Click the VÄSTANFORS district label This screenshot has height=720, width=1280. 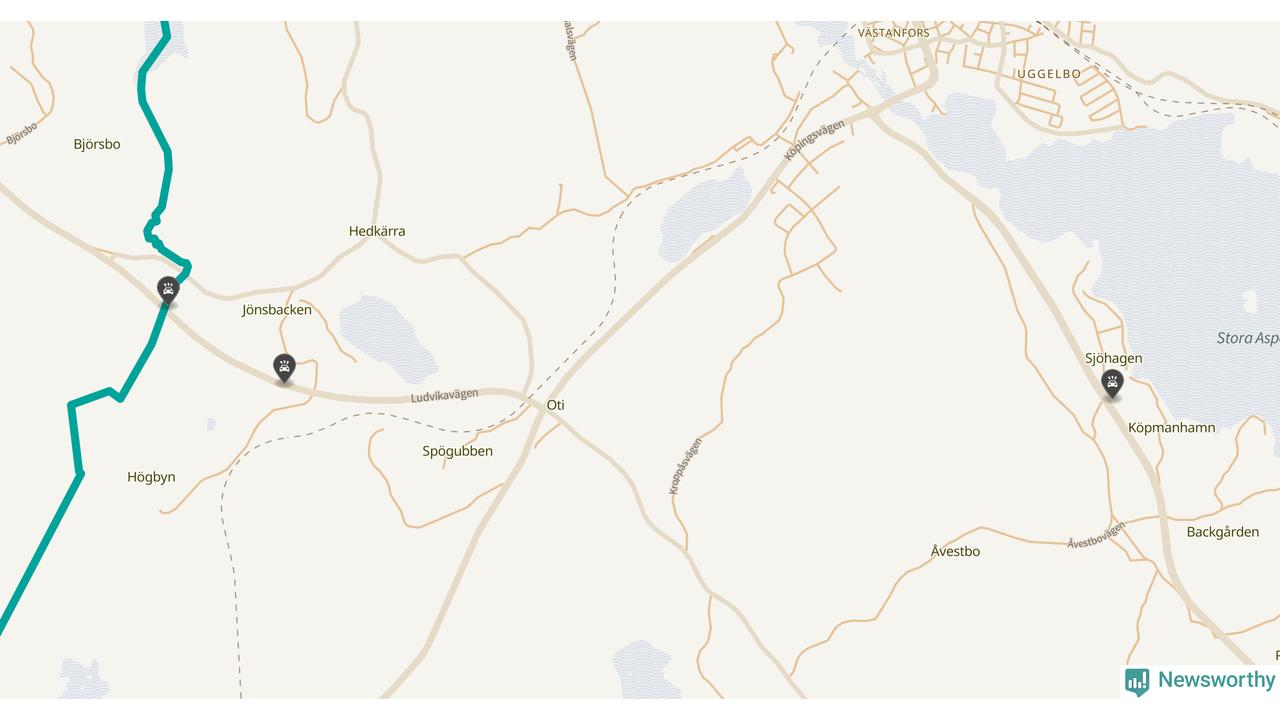click(894, 33)
